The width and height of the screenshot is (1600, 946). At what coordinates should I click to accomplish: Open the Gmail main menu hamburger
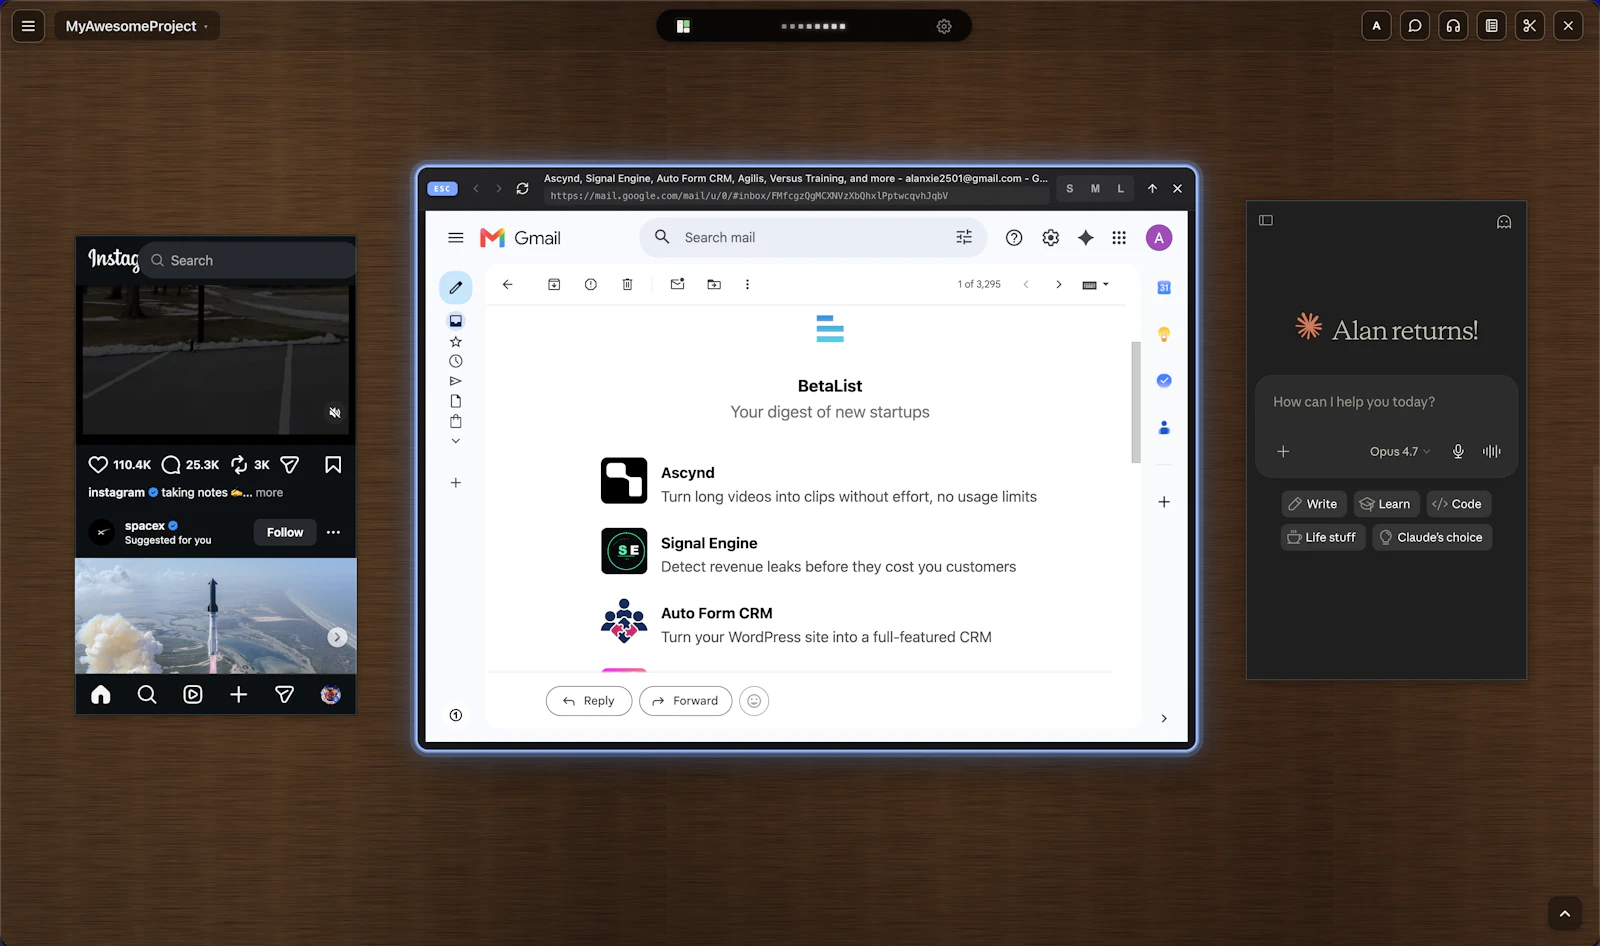point(456,238)
